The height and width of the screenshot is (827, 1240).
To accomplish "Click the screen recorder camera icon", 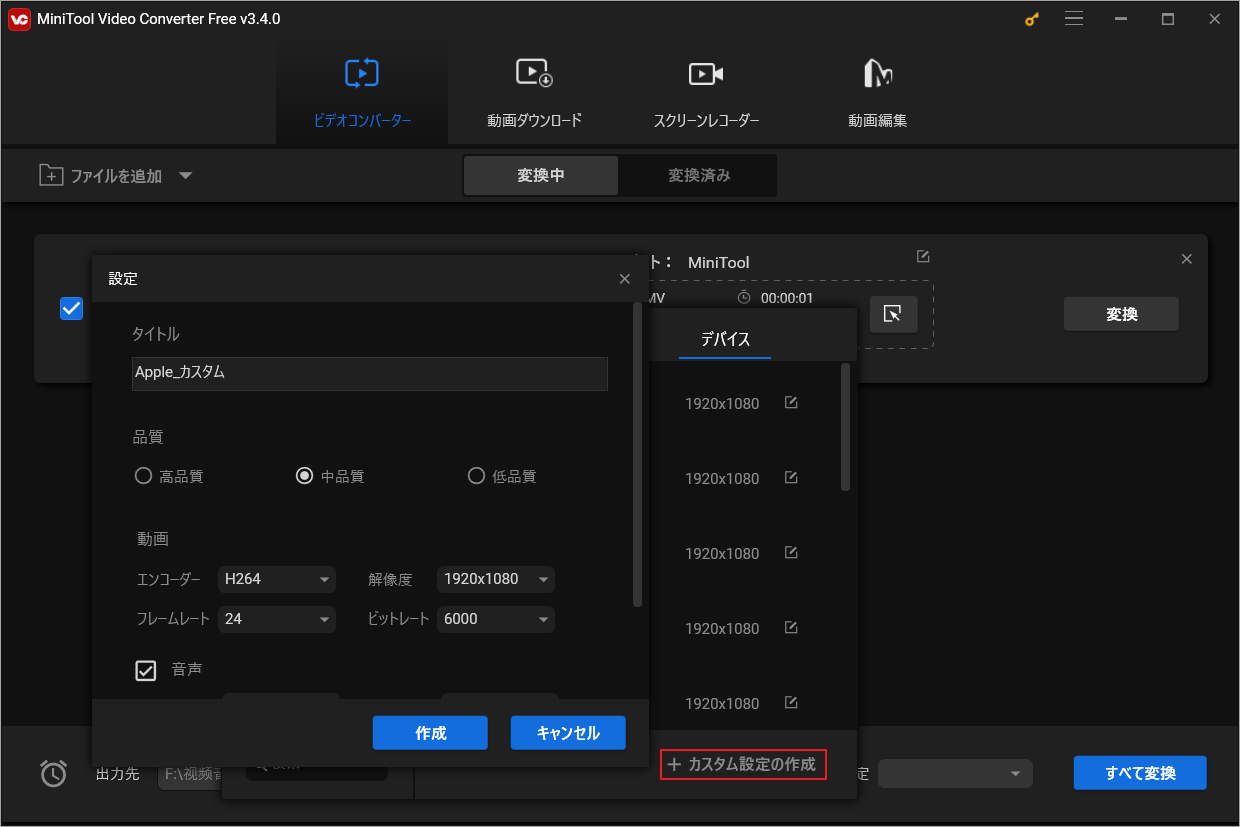I will [x=706, y=74].
